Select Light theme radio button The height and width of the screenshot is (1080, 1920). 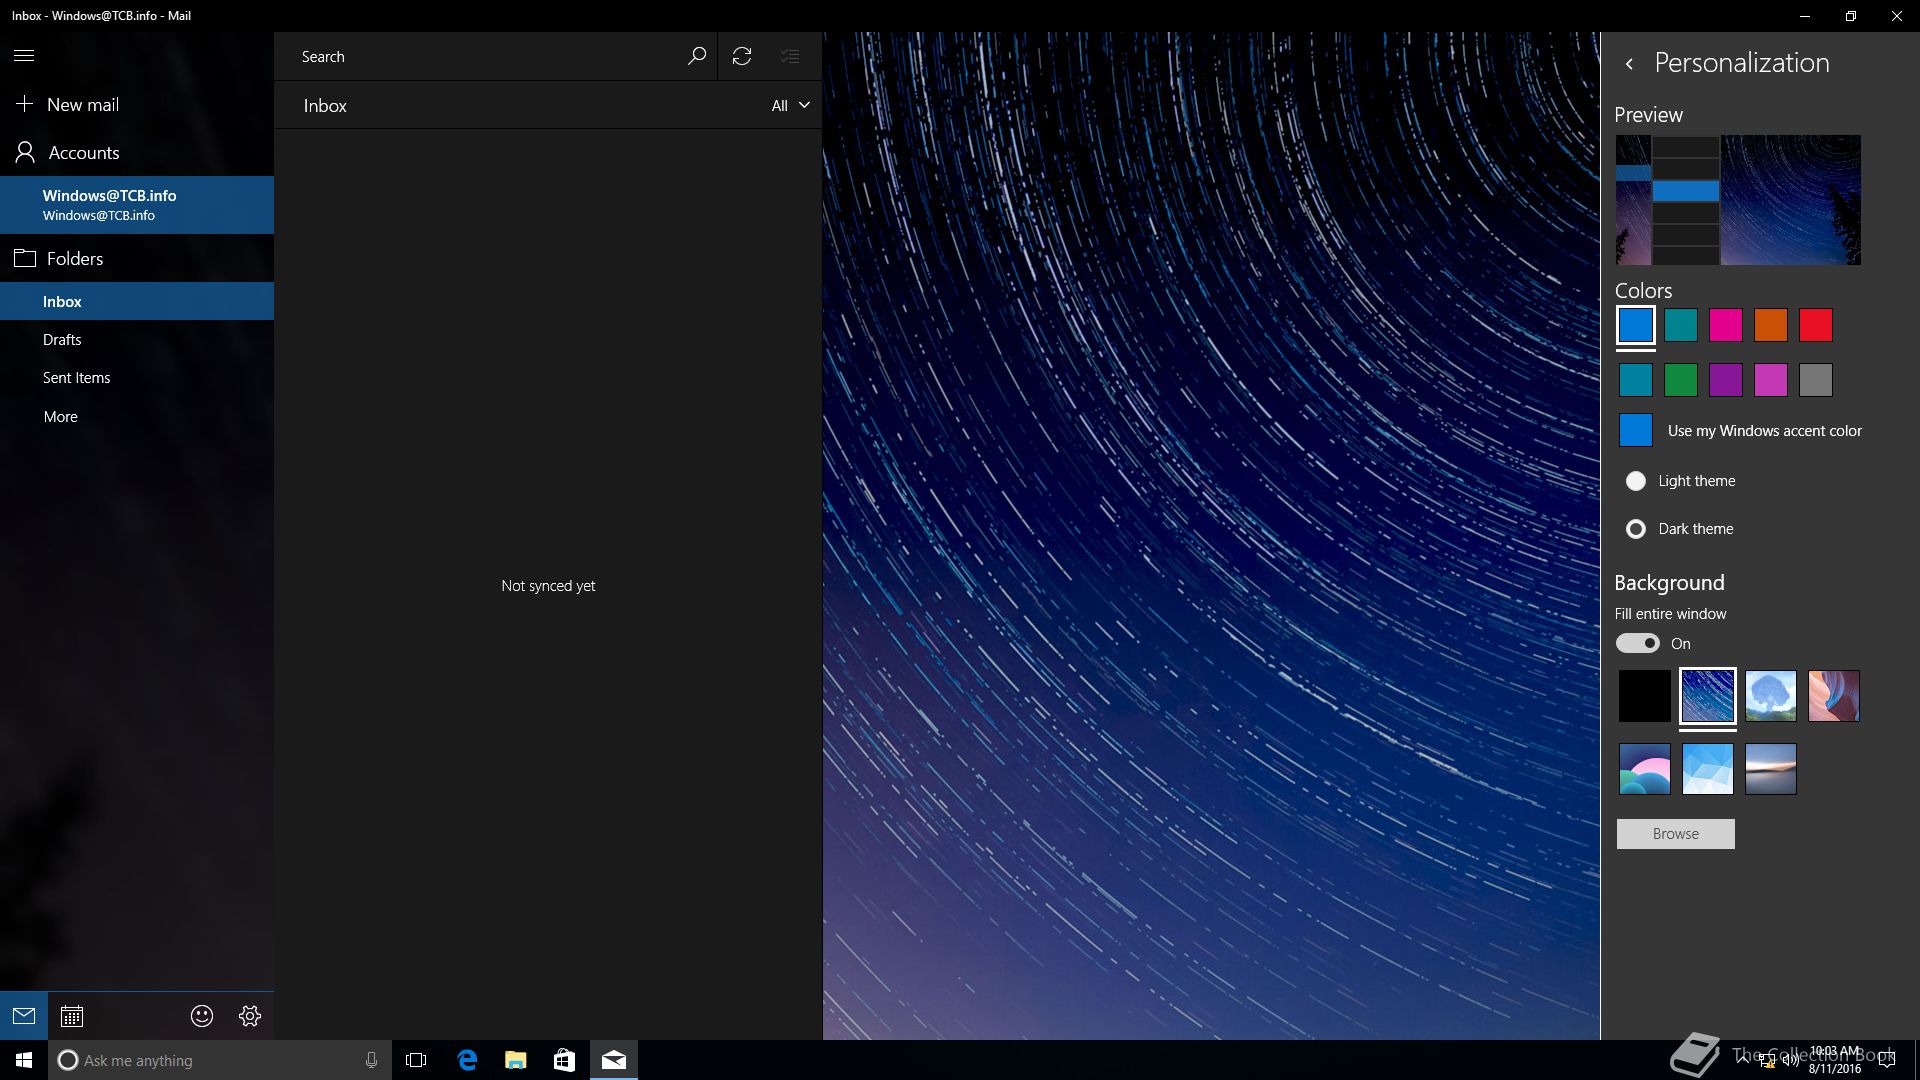point(1636,481)
